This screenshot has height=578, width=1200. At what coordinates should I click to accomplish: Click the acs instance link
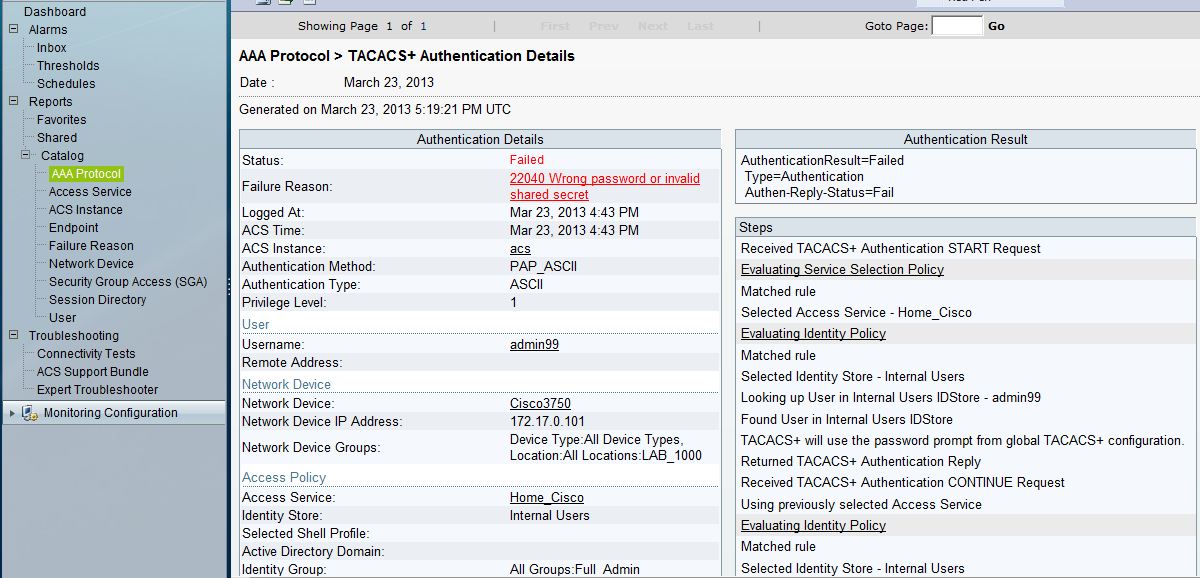click(x=520, y=249)
